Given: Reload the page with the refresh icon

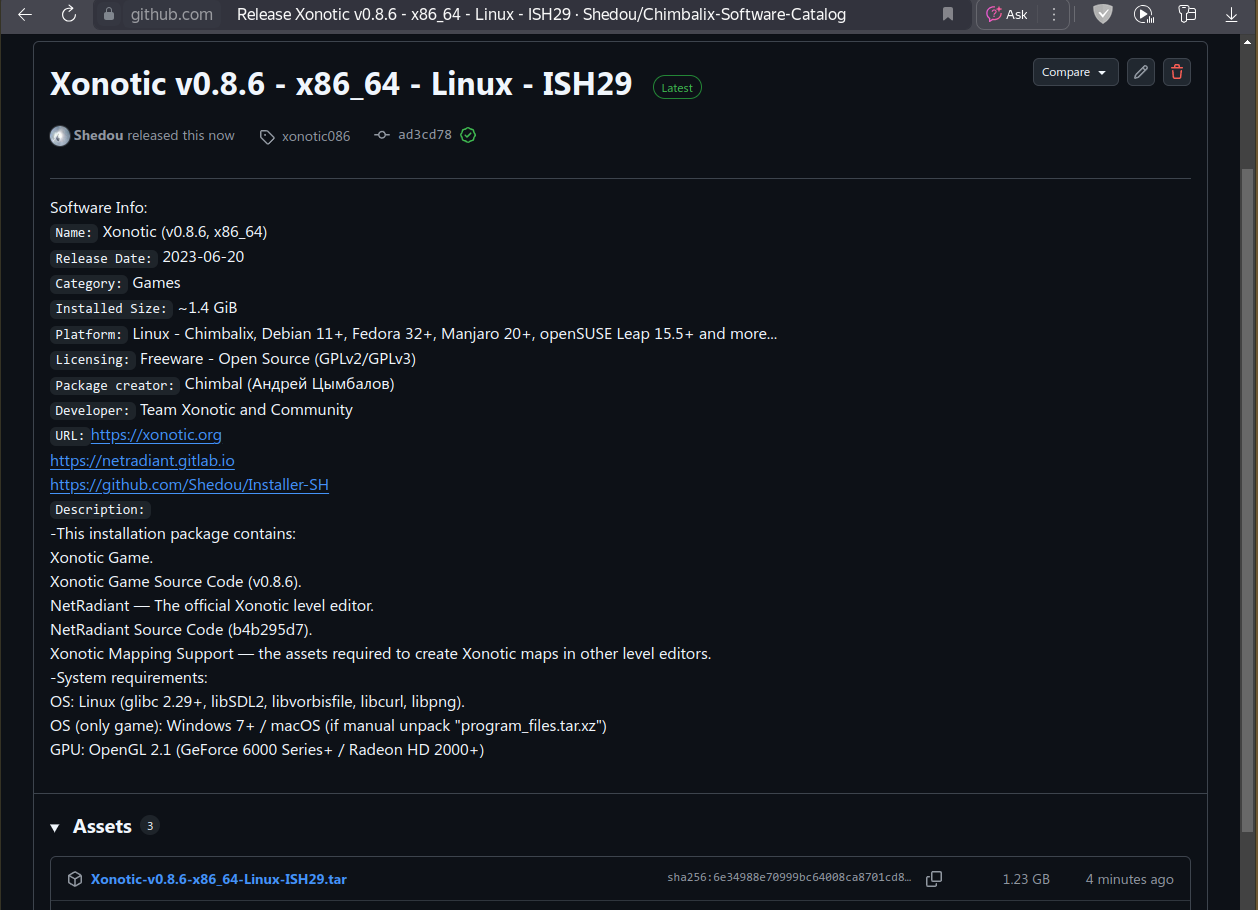Looking at the screenshot, I should click(69, 14).
